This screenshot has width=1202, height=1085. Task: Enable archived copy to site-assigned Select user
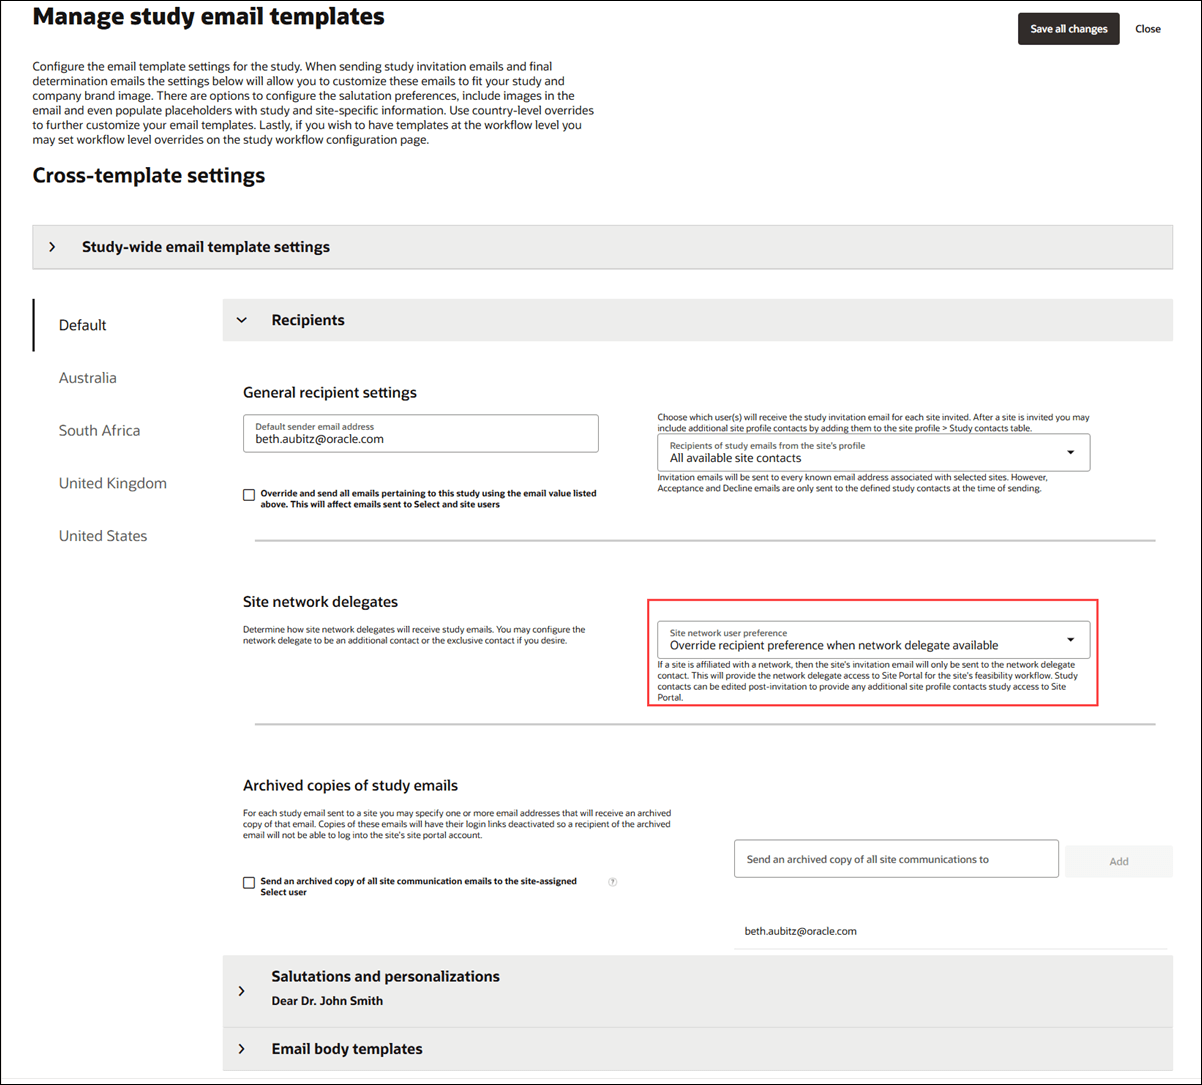[x=249, y=883]
